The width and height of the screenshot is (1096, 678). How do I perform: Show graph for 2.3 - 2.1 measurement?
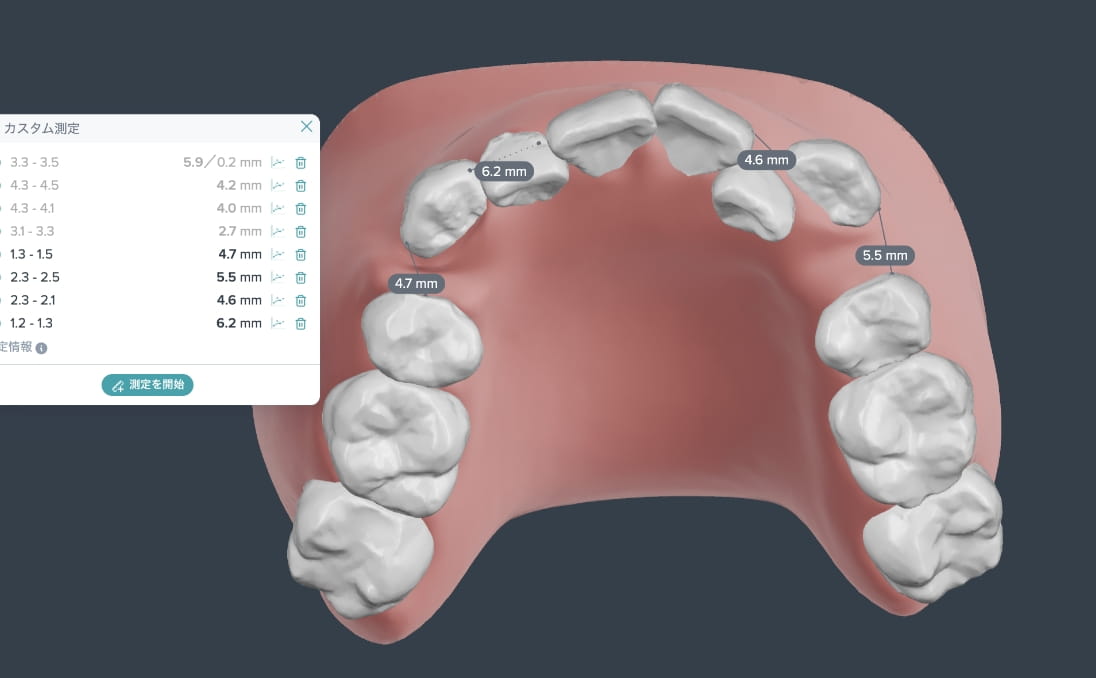pyautogui.click(x=277, y=301)
